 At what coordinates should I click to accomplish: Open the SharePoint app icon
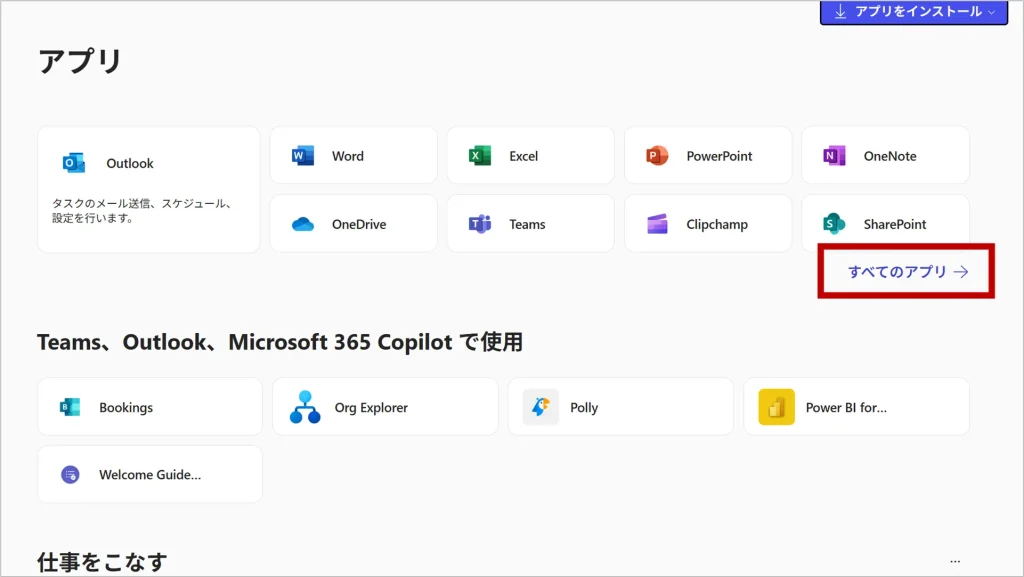click(x=834, y=224)
